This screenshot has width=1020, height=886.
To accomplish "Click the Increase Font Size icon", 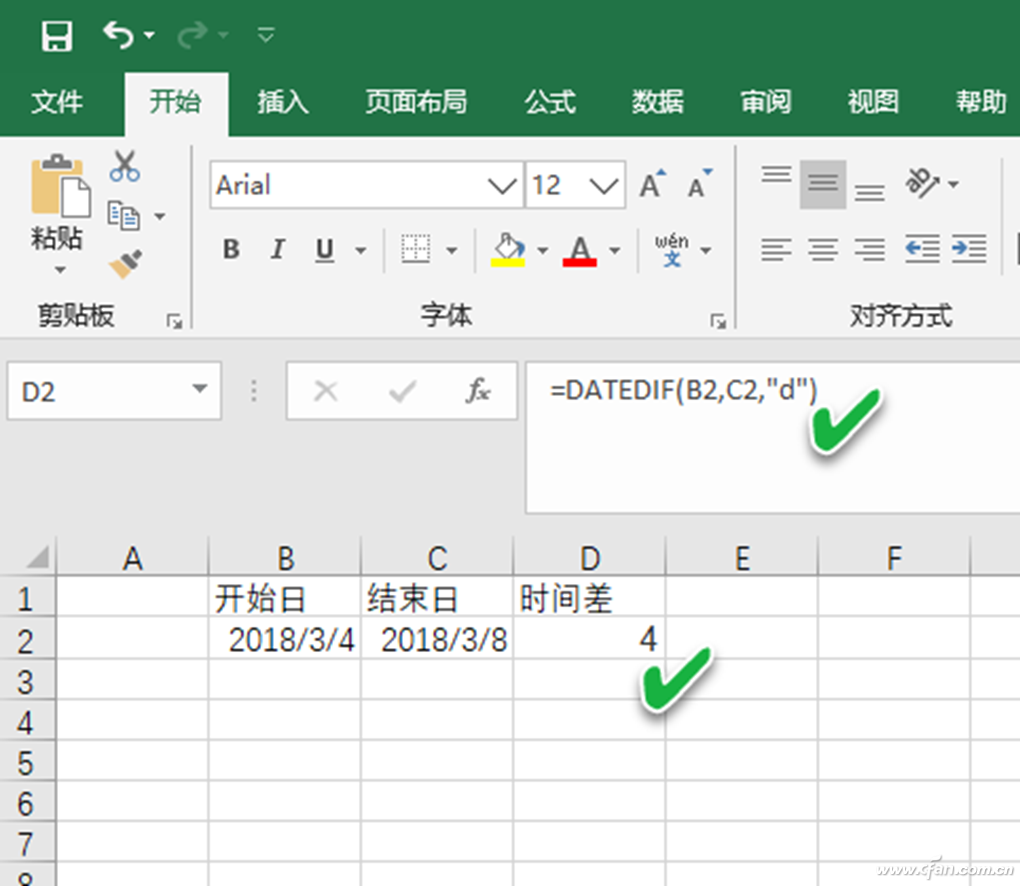I will (652, 185).
